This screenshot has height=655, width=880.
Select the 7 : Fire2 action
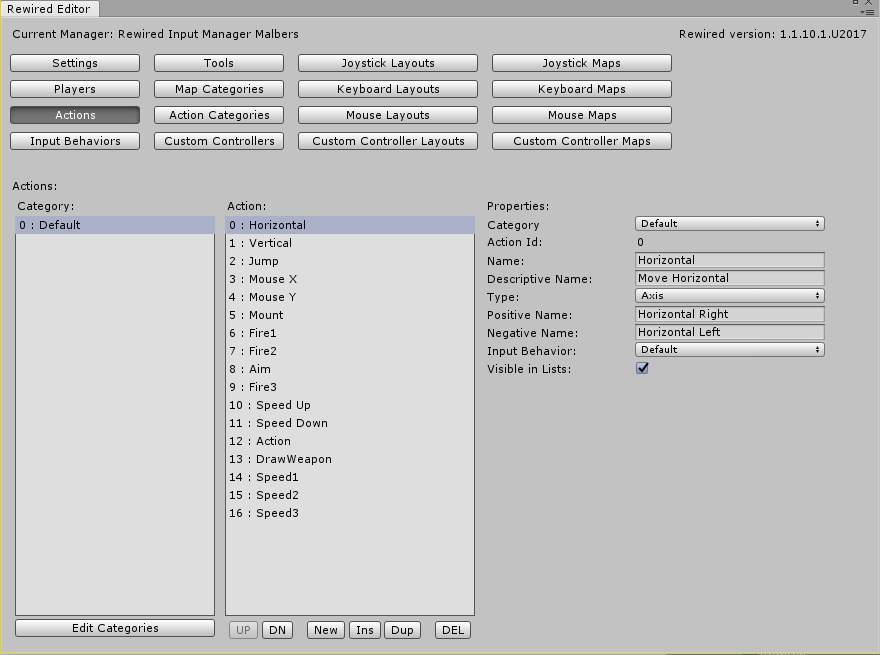tap(350, 351)
